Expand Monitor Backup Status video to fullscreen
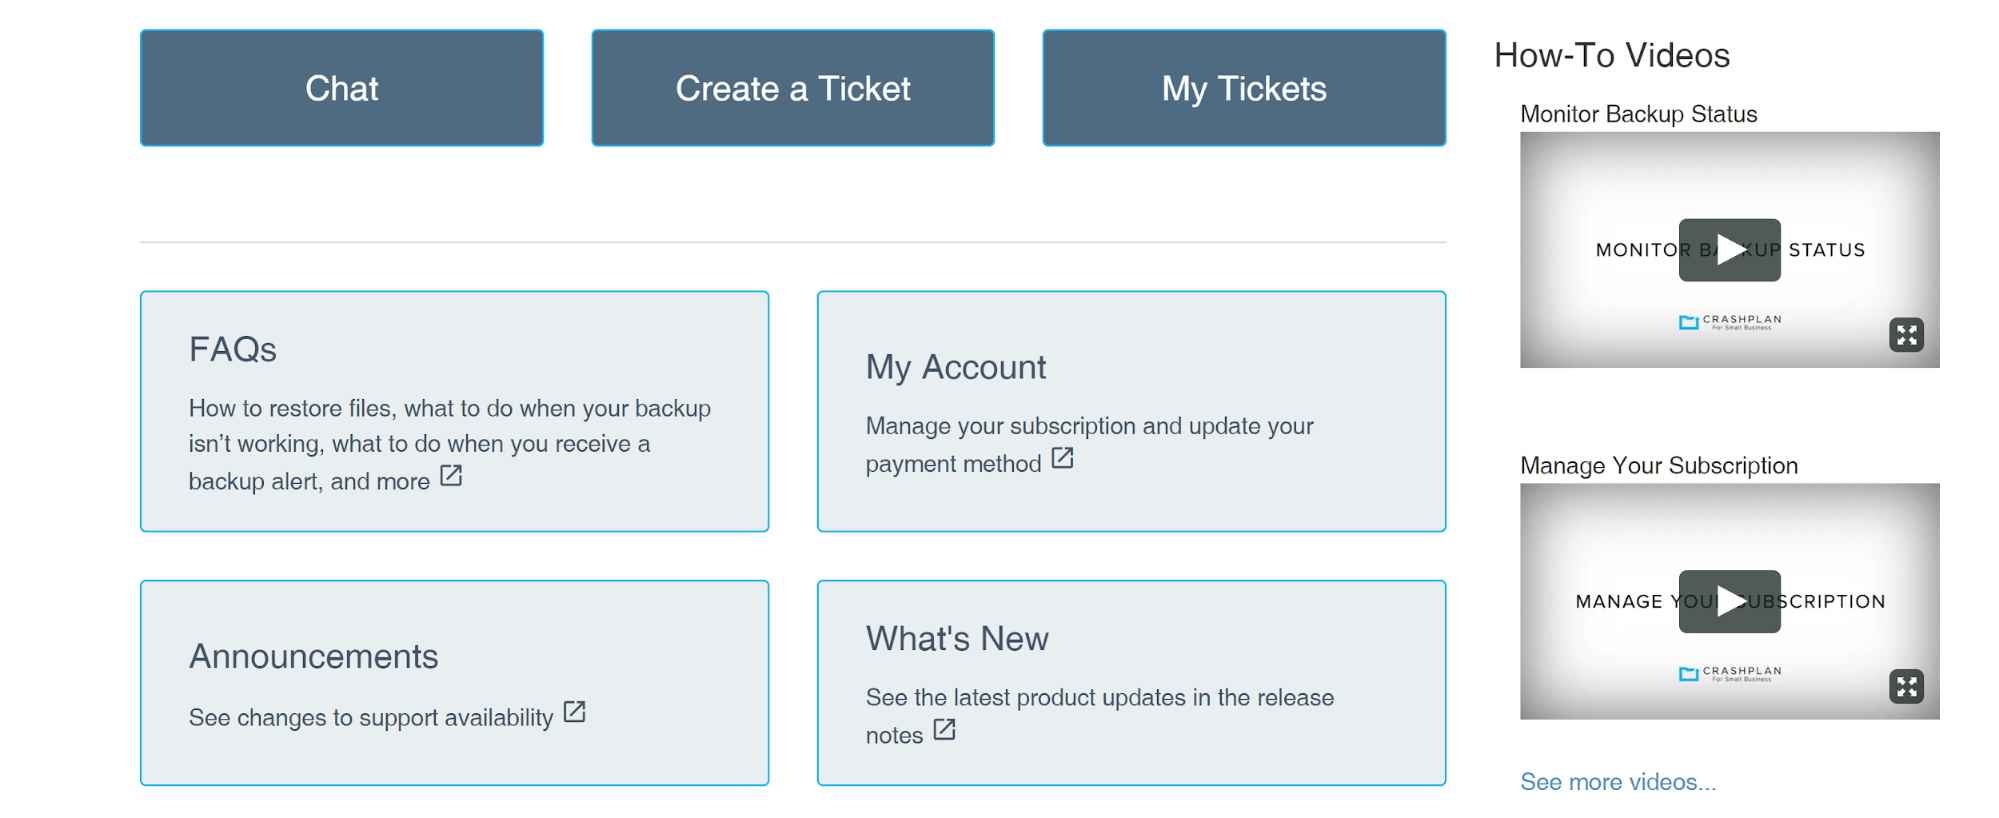The height and width of the screenshot is (818, 1999). pos(1906,335)
